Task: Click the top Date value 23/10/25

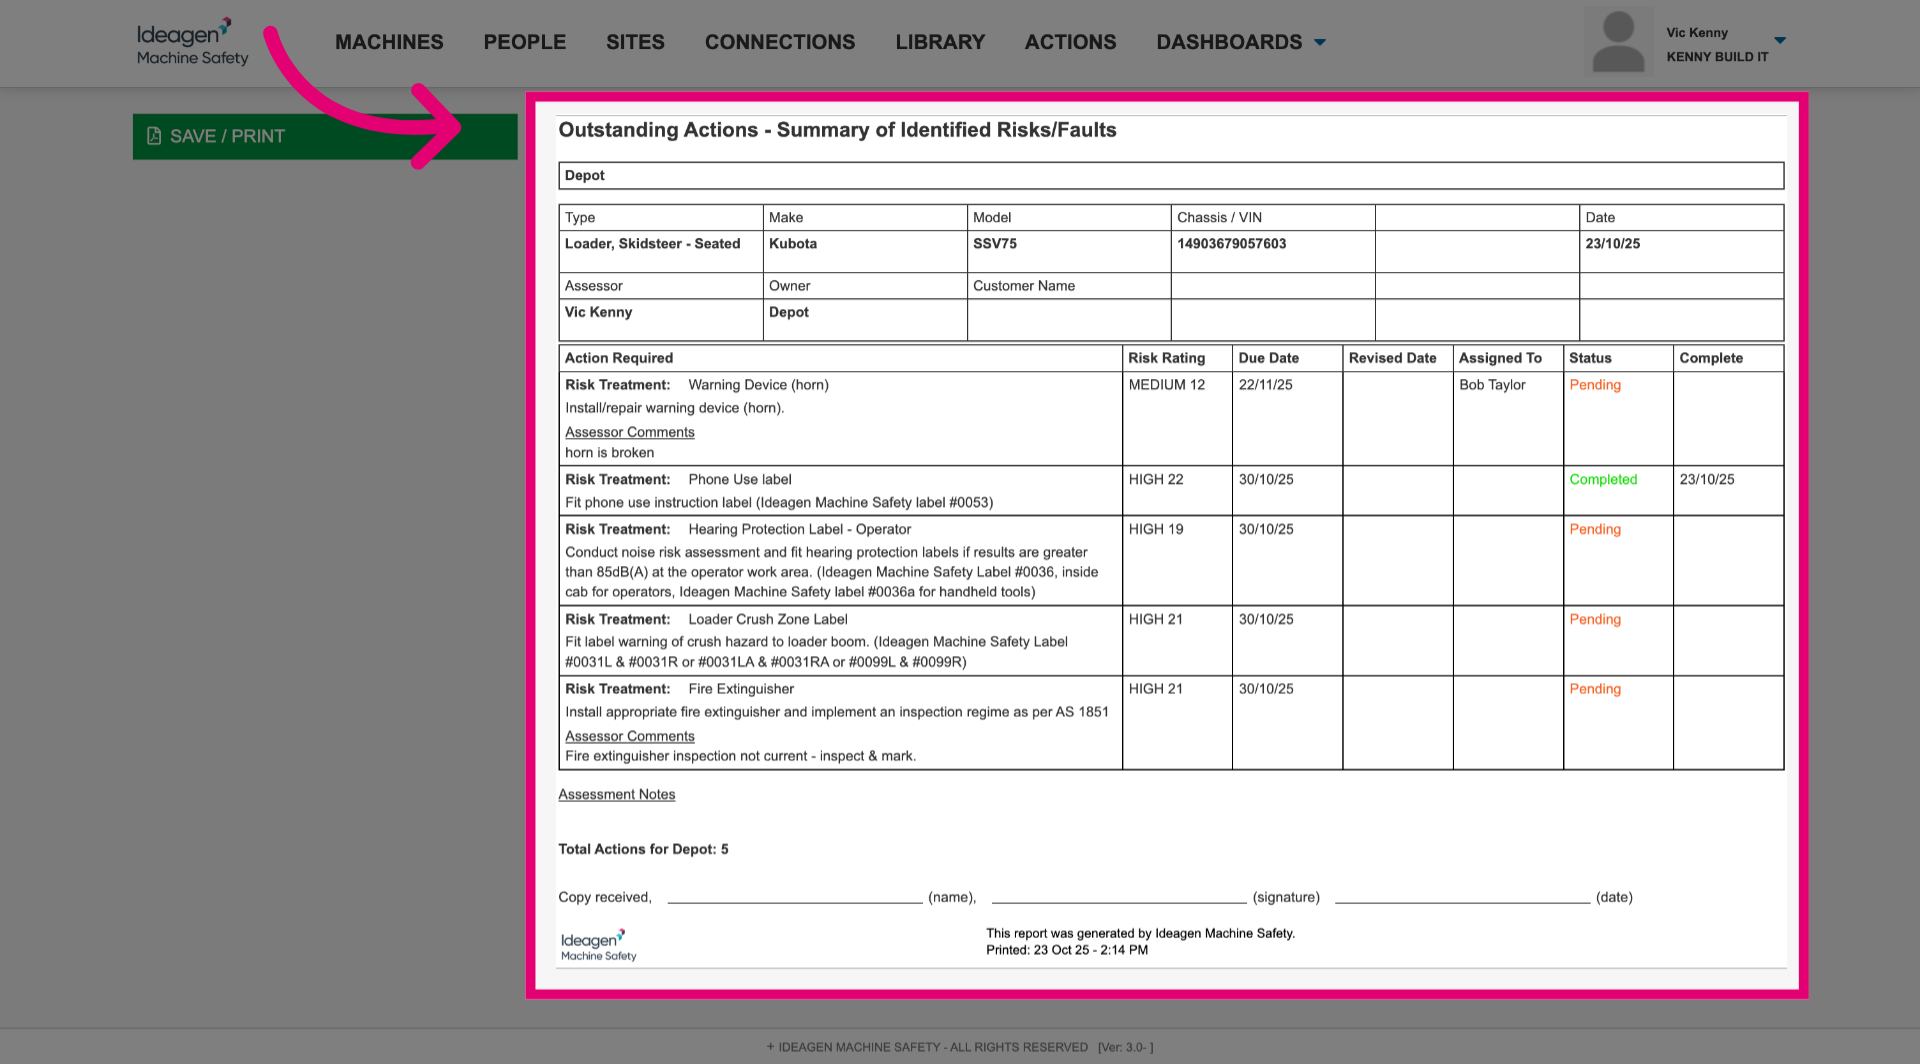Action: click(x=1613, y=243)
